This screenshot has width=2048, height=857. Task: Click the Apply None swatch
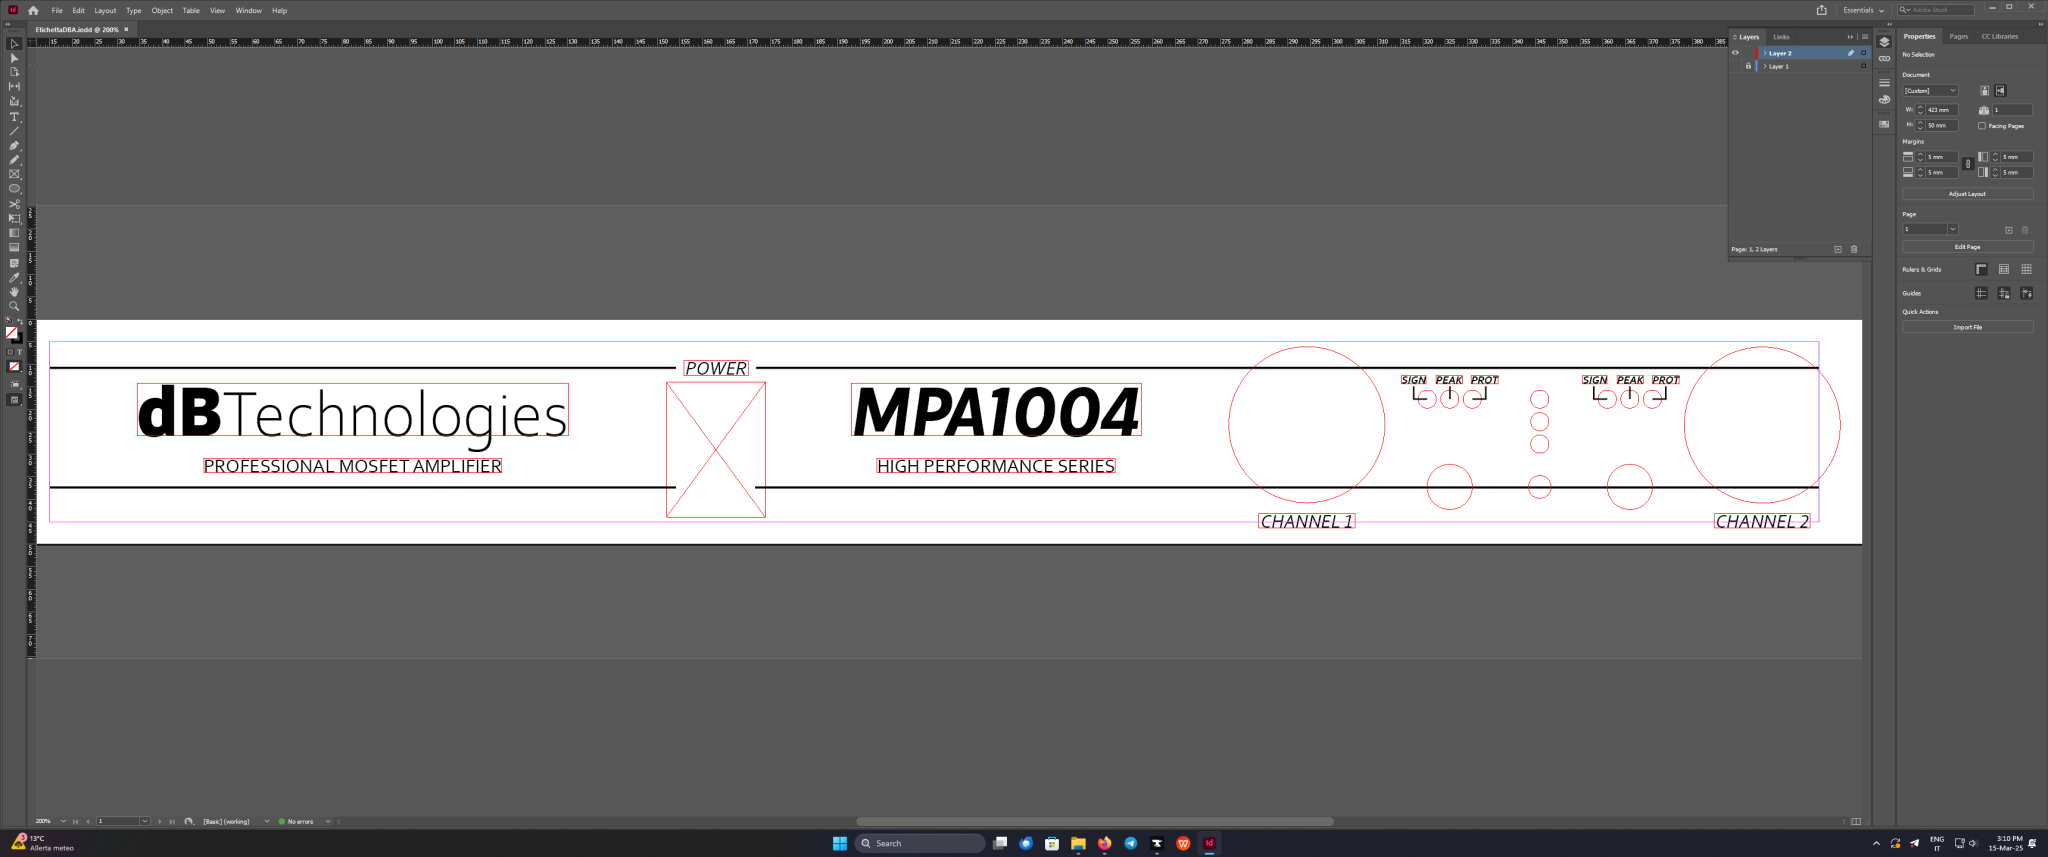coord(14,366)
